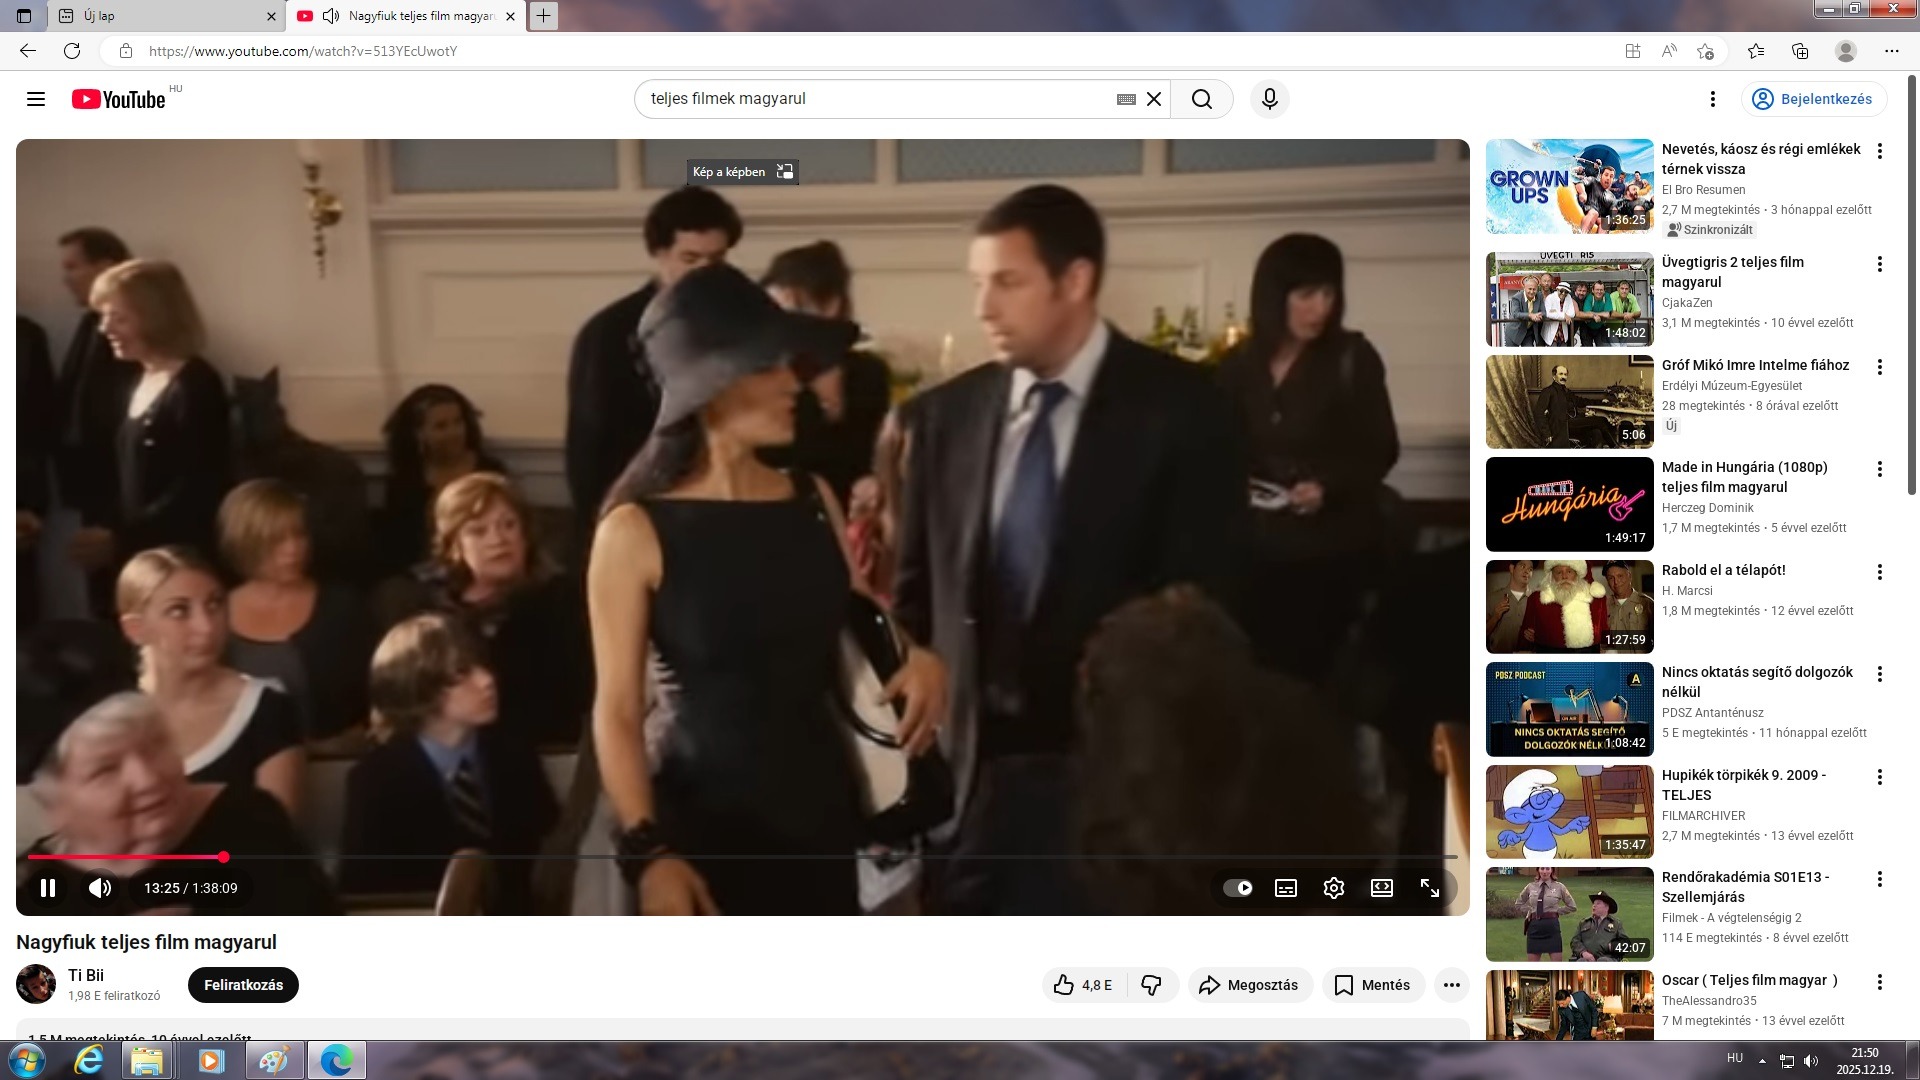Open more options for Üvegtigris 2 video

[x=1879, y=264]
